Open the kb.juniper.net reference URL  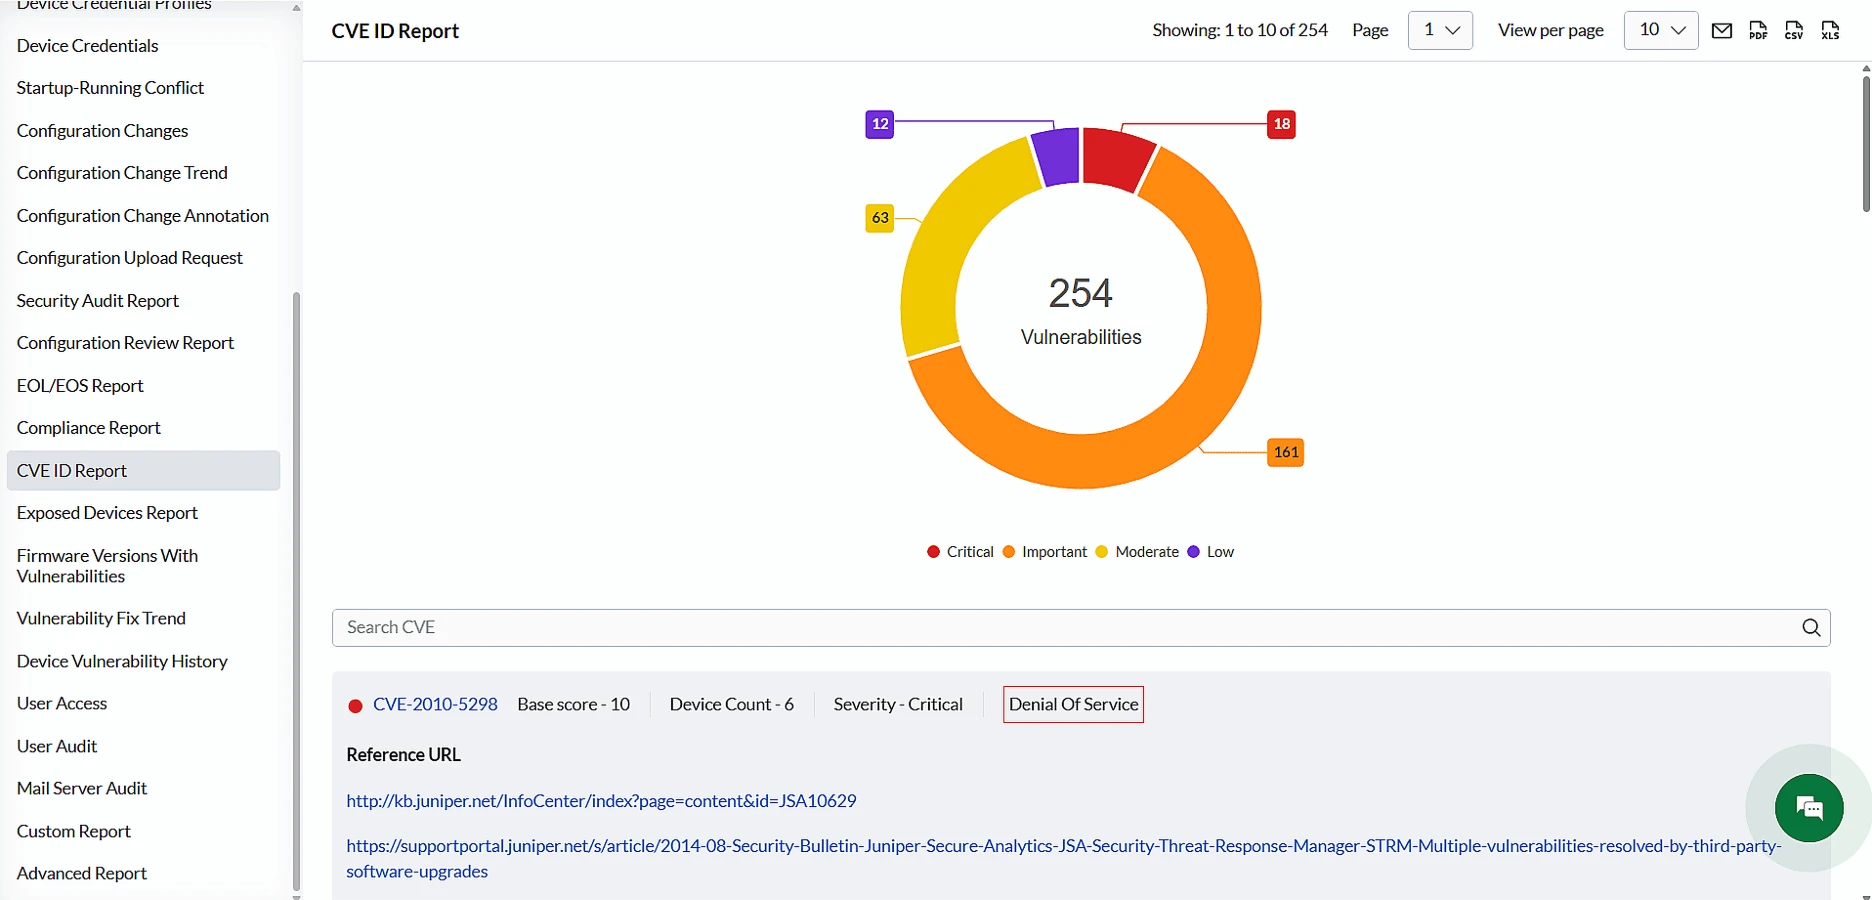tap(600, 800)
